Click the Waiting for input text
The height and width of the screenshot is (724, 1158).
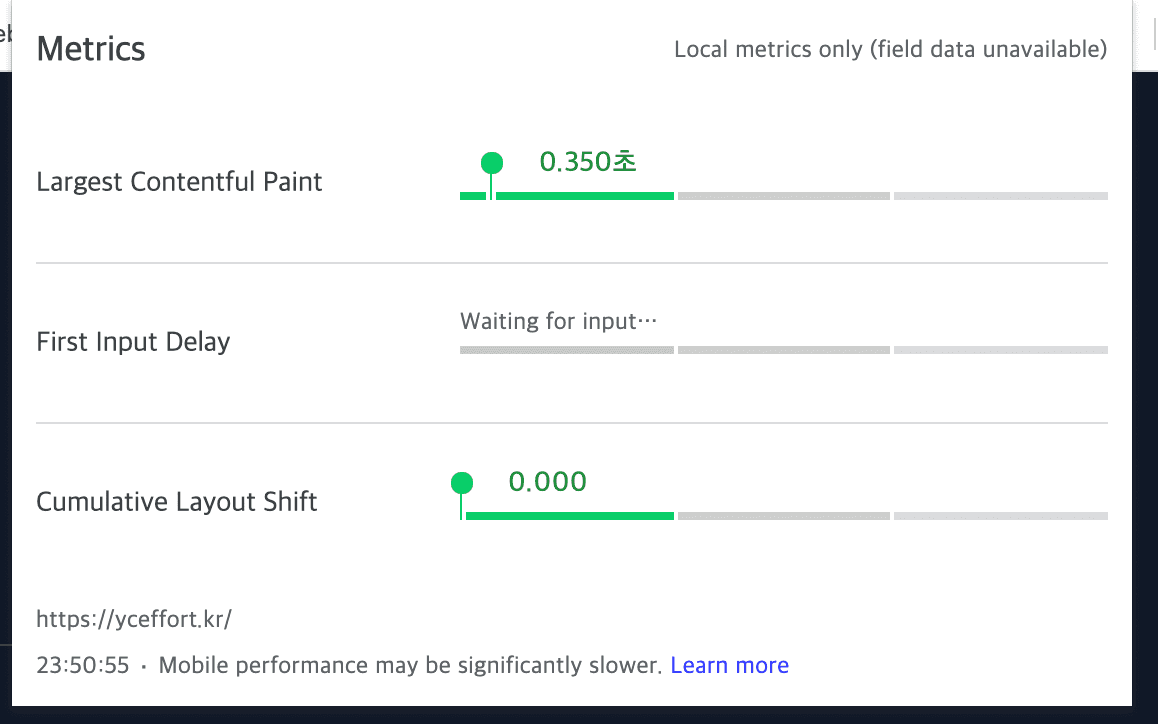click(558, 322)
